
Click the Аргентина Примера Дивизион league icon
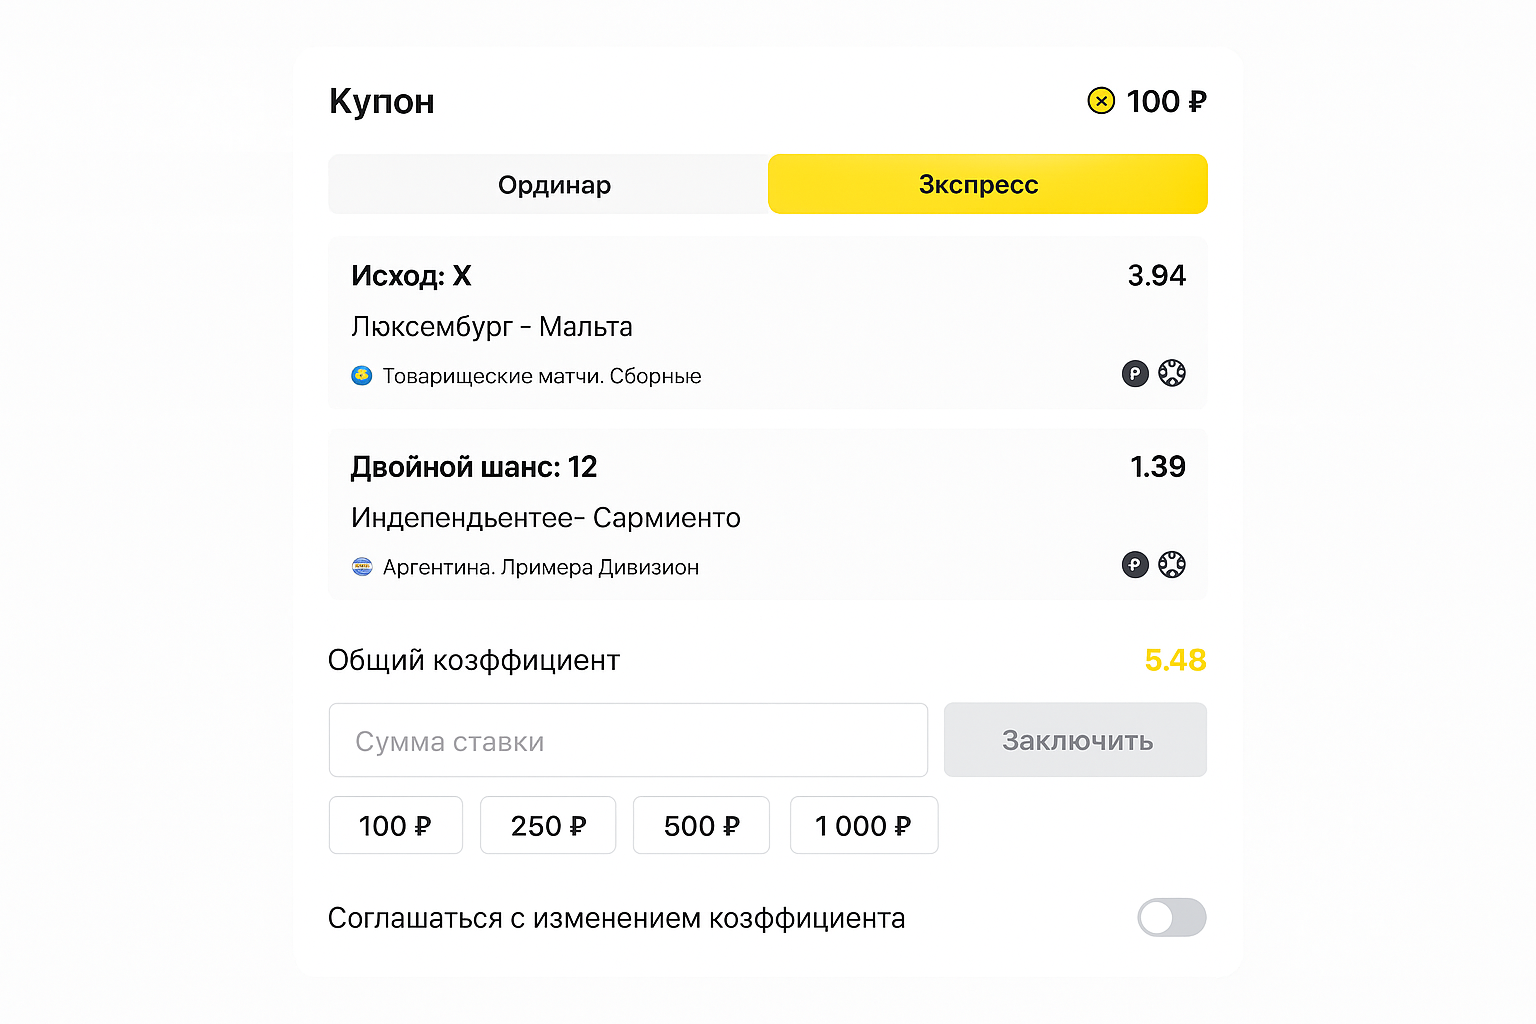coord(362,567)
